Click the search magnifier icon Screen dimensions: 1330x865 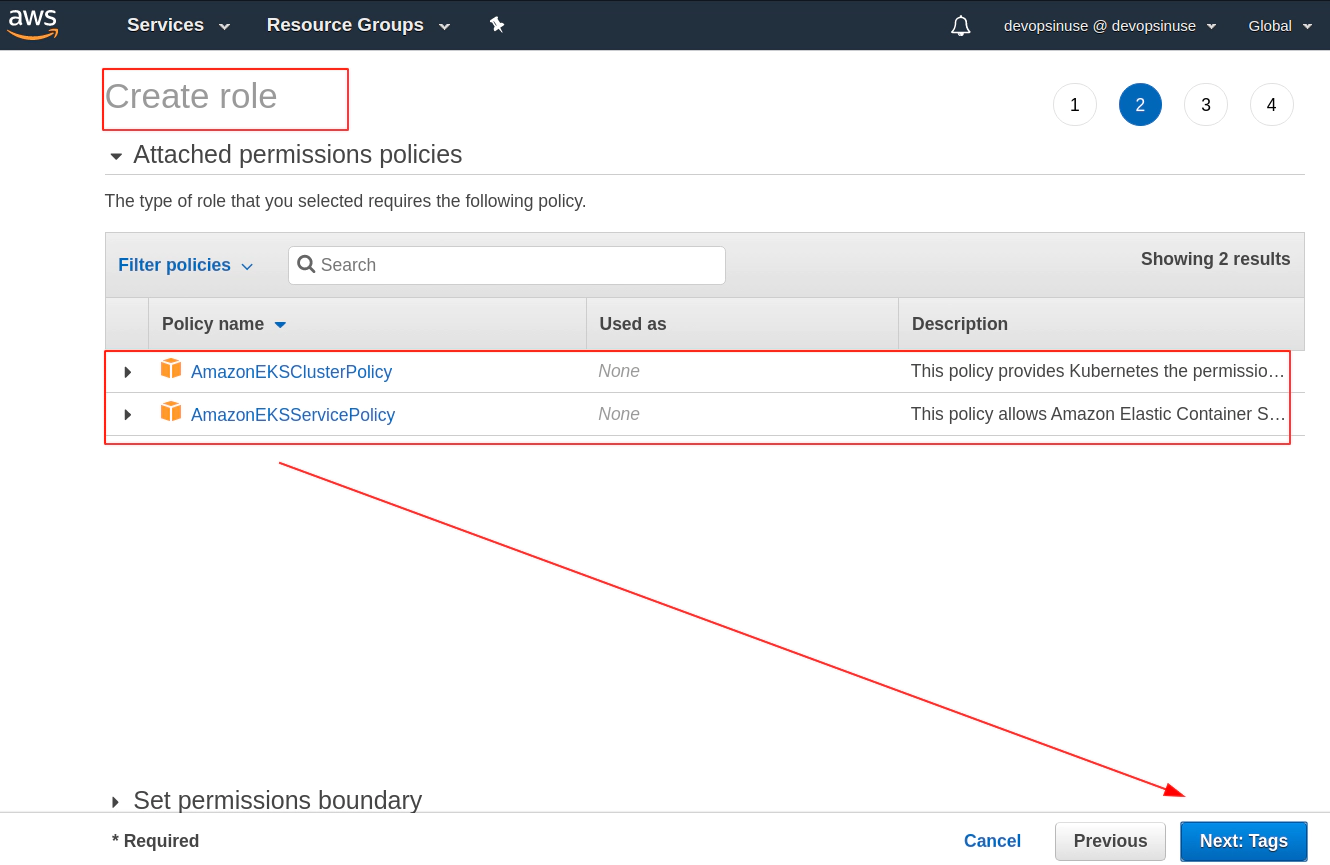306,264
